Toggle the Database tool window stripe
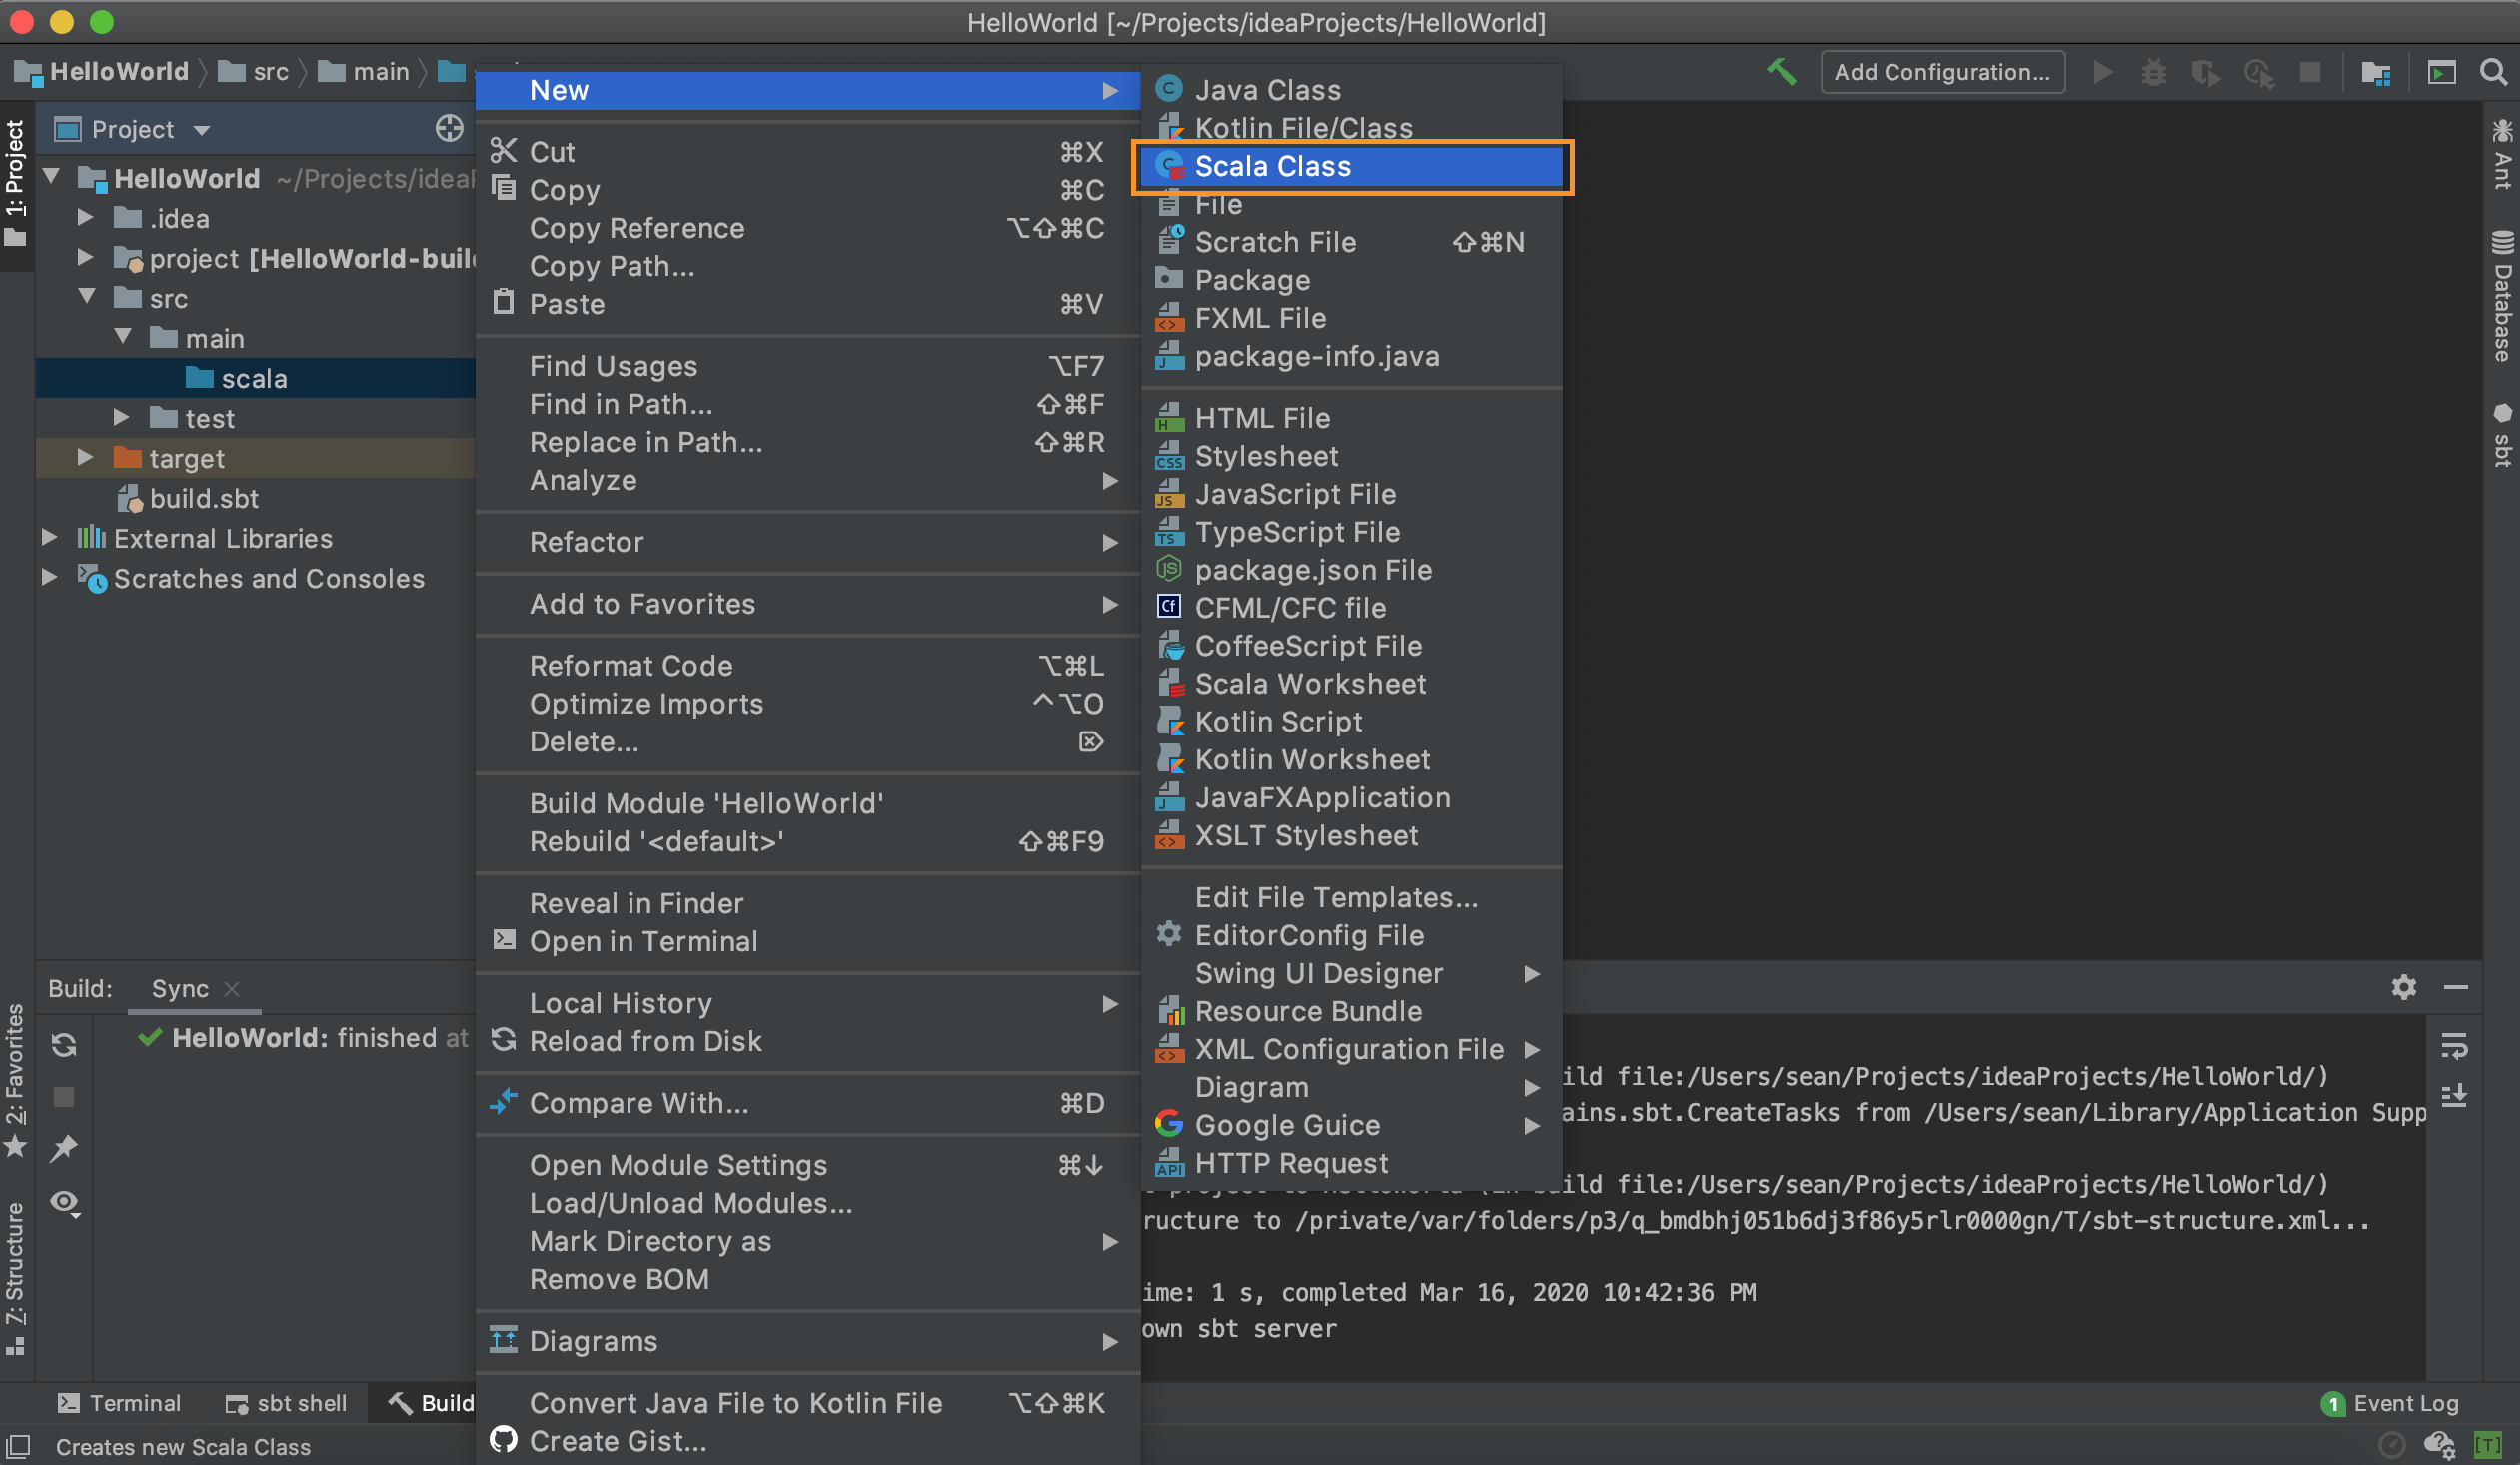 pyautogui.click(x=2502, y=297)
